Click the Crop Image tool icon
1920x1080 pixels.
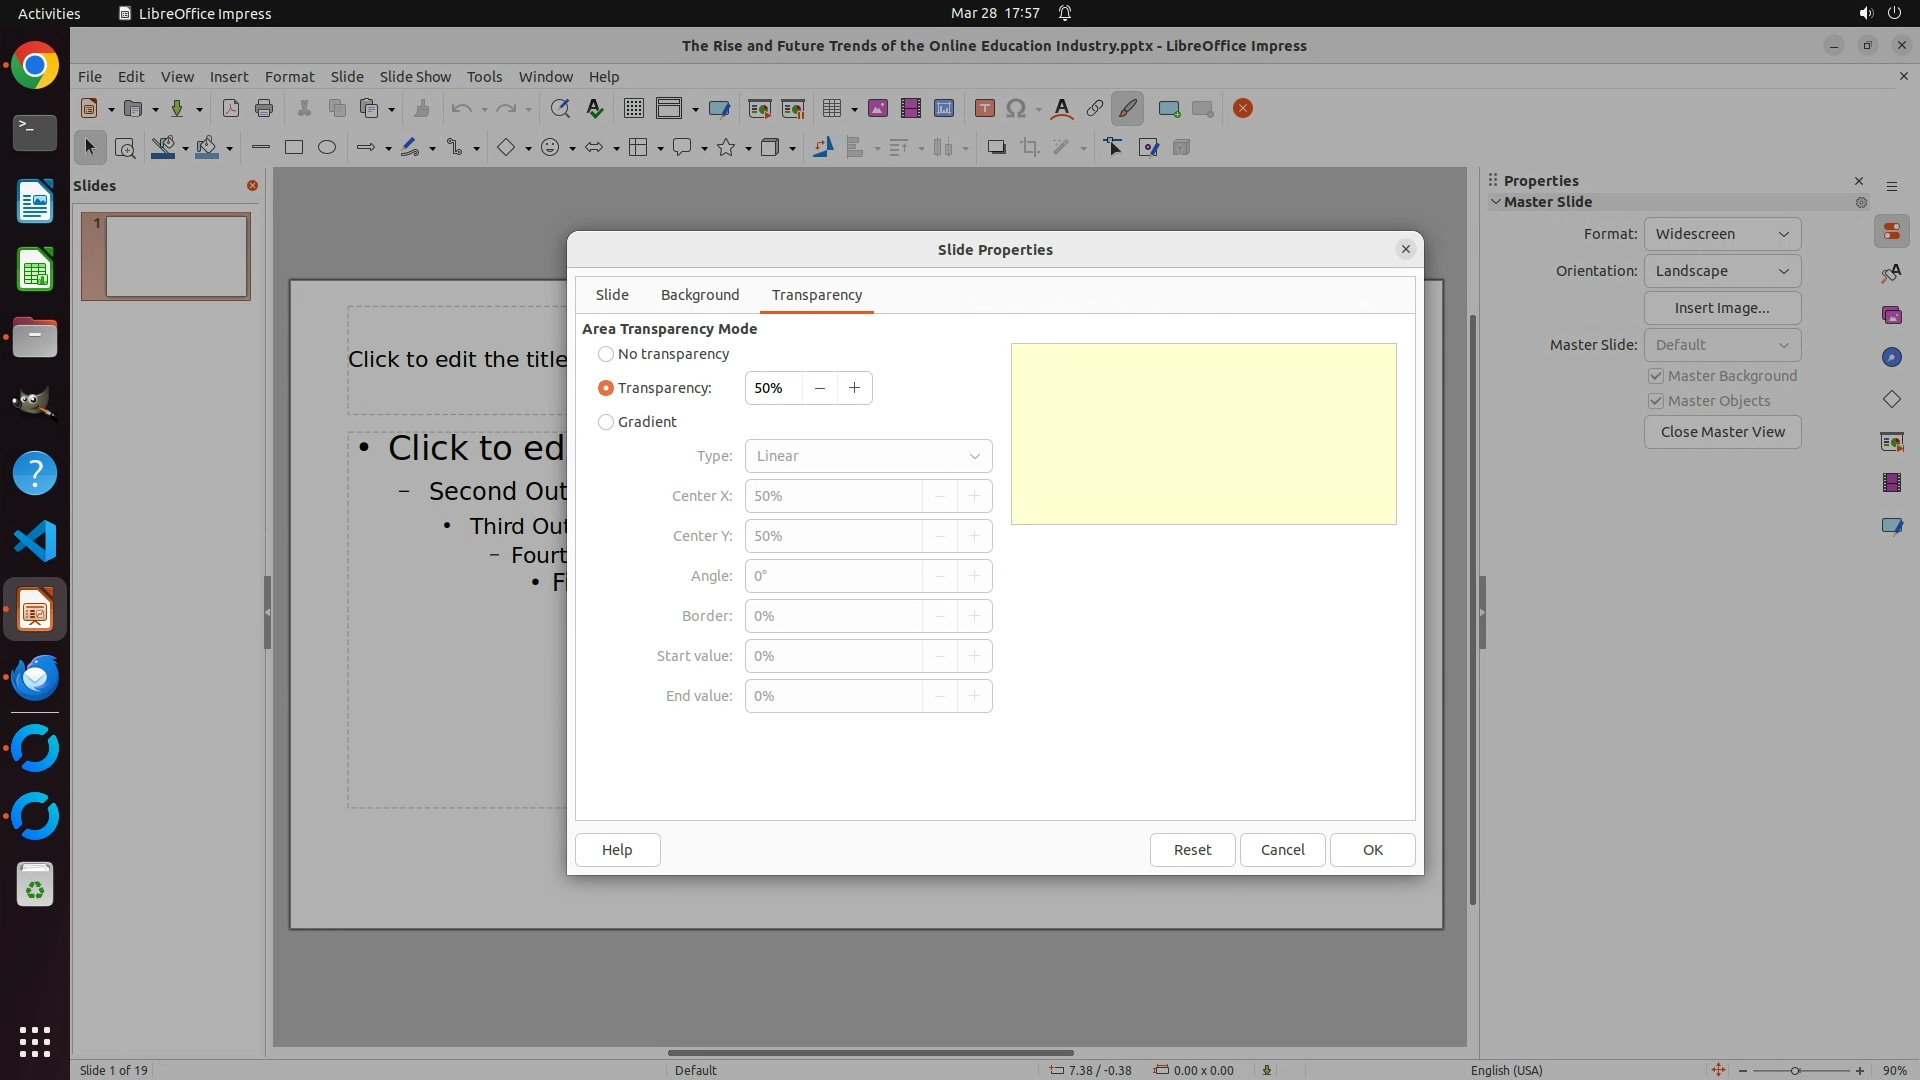point(1030,148)
